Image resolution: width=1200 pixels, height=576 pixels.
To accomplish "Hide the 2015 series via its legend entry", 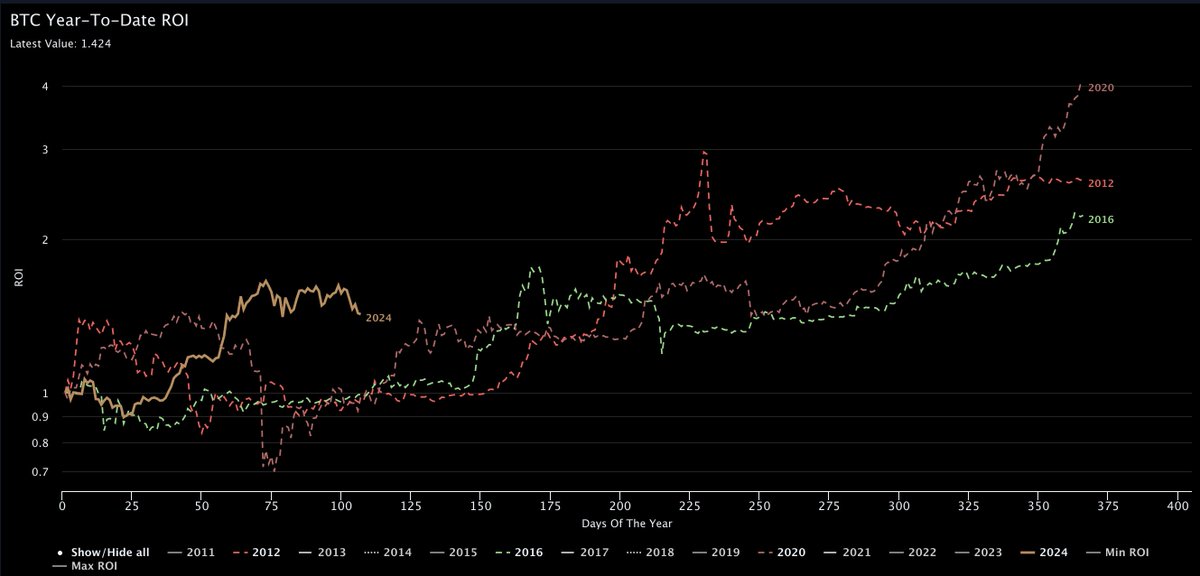I will point(460,551).
